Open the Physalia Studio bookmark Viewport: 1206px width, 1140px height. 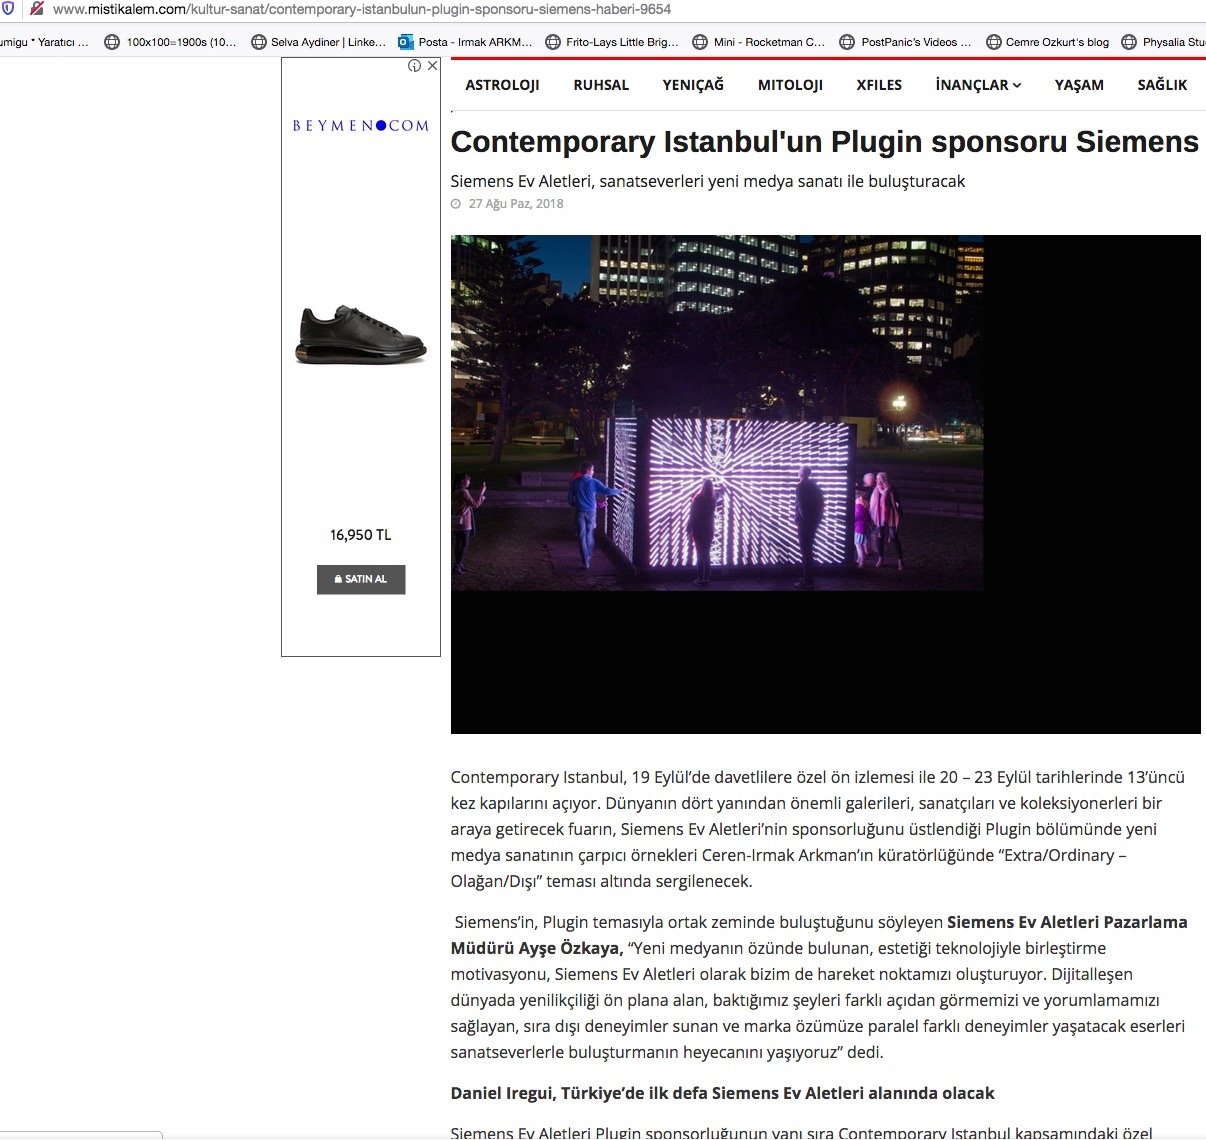[x=1164, y=42]
